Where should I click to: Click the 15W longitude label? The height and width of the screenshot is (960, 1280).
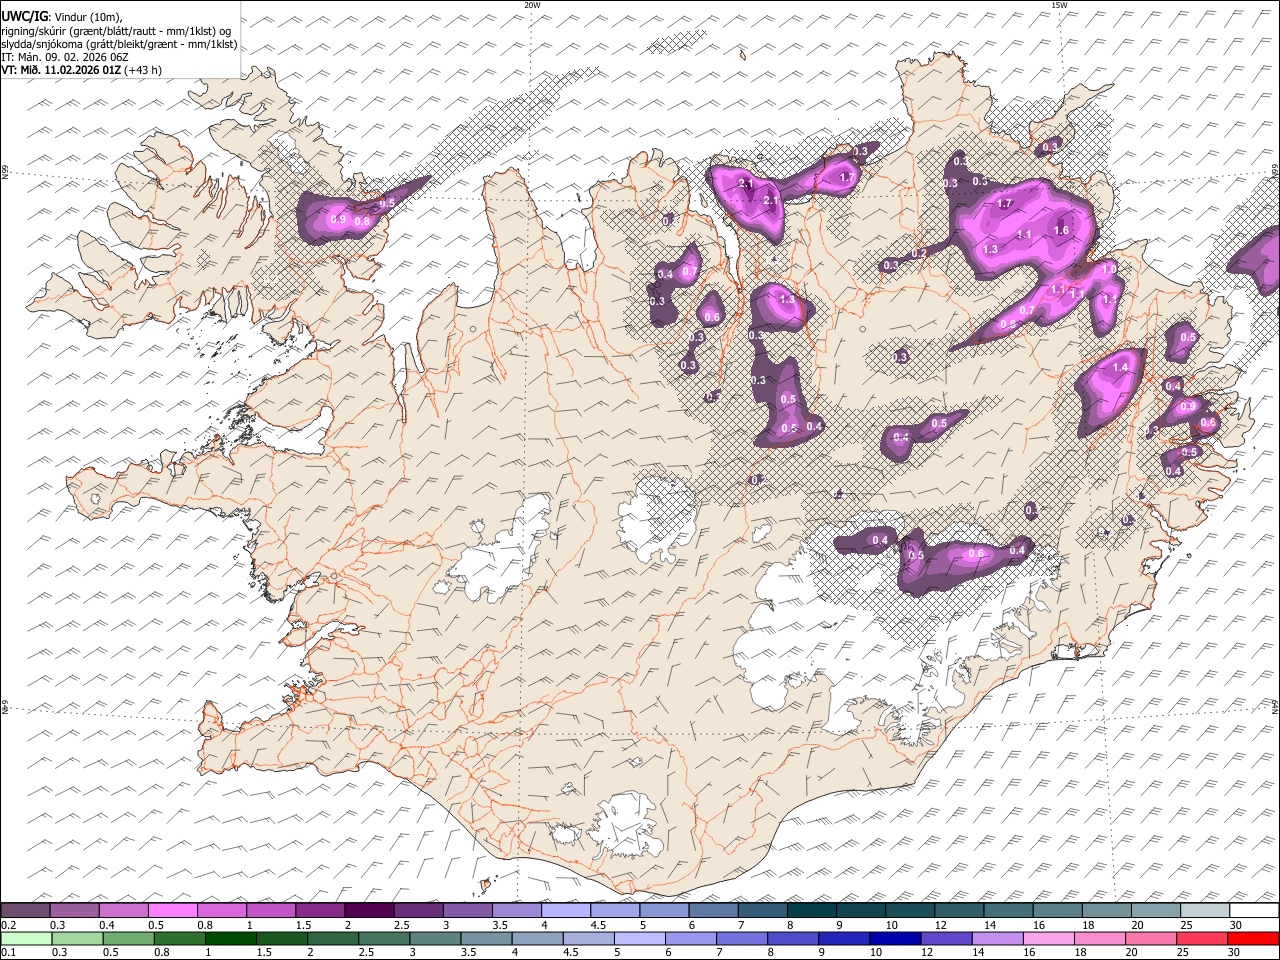click(1059, 5)
